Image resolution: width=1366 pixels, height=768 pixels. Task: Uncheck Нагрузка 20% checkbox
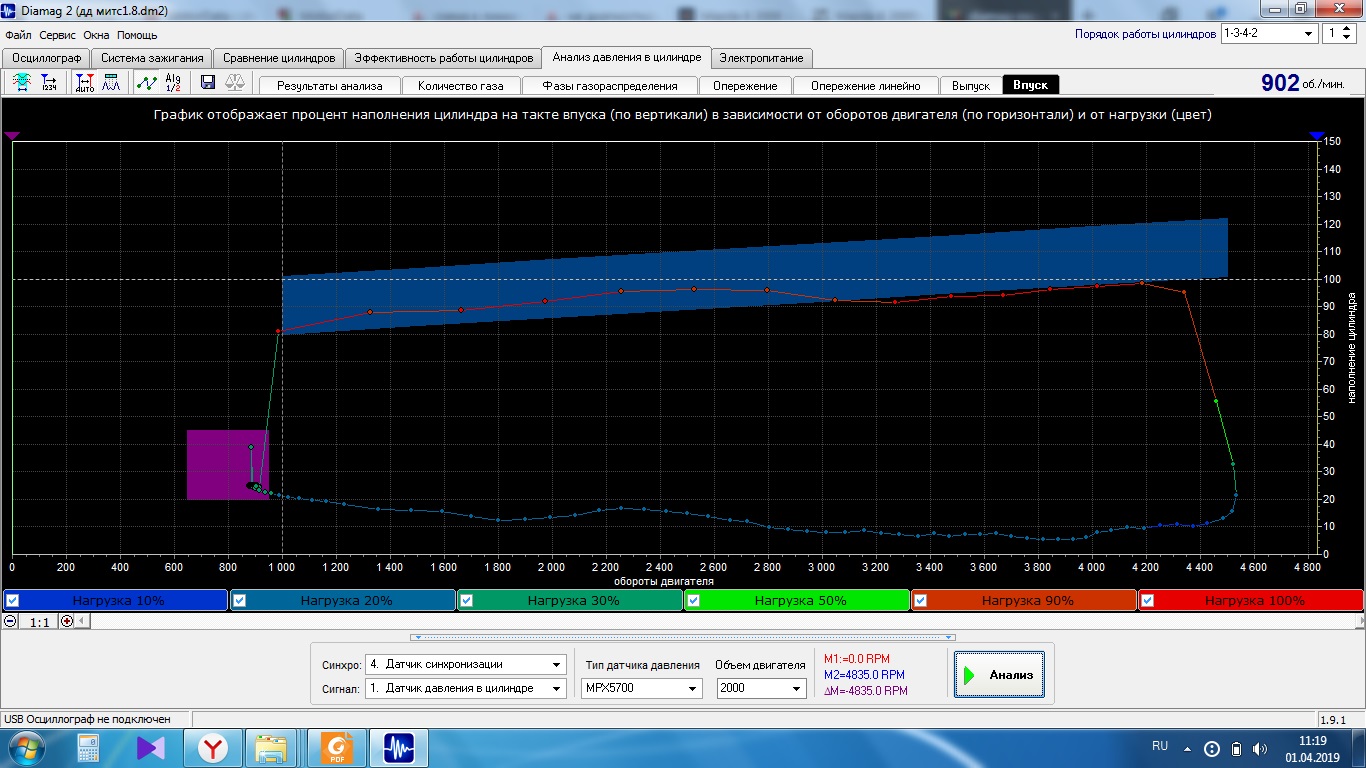[240, 600]
